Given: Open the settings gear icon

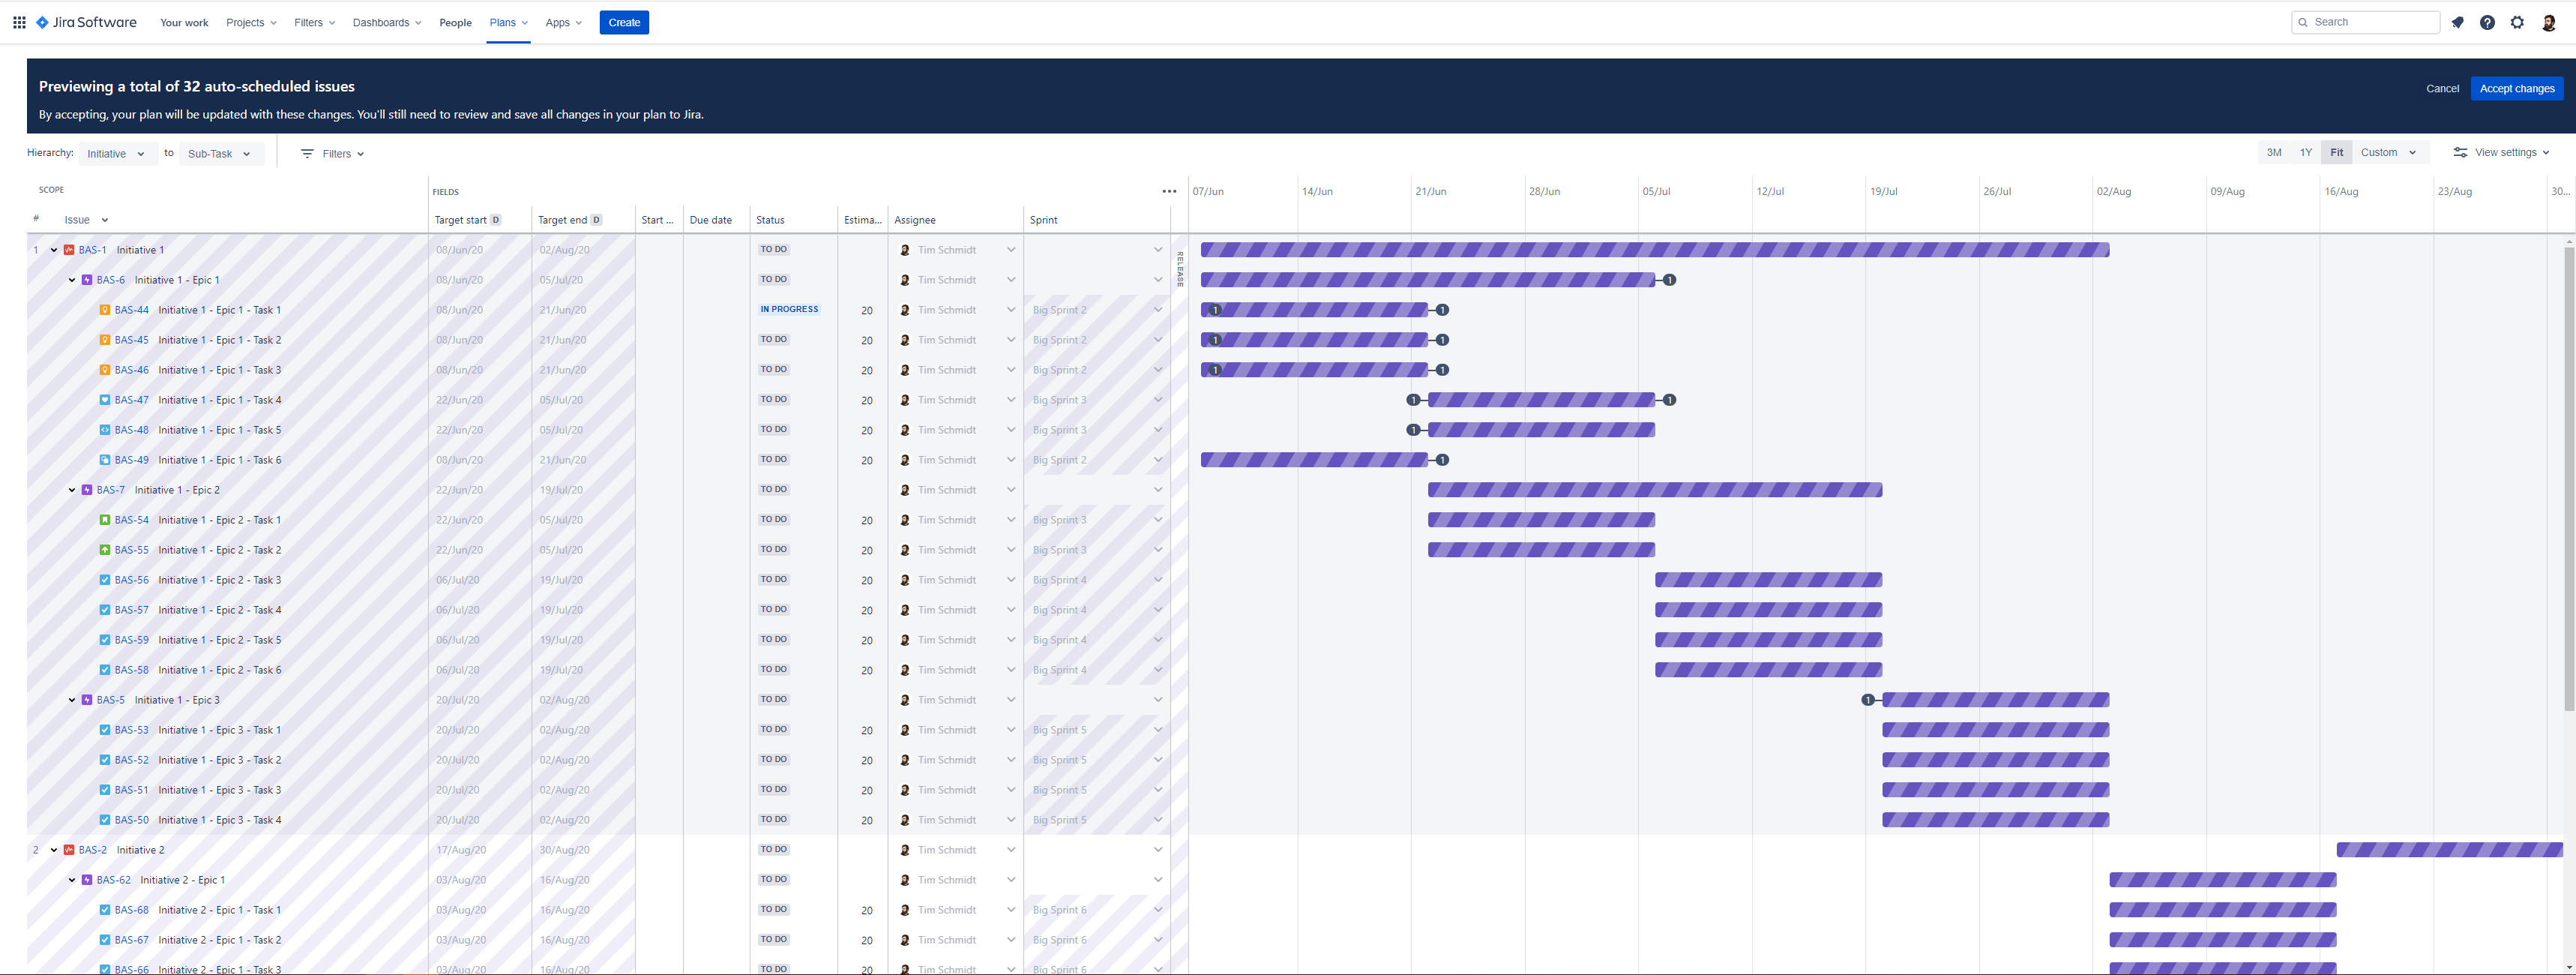Looking at the screenshot, I should tap(2517, 22).
